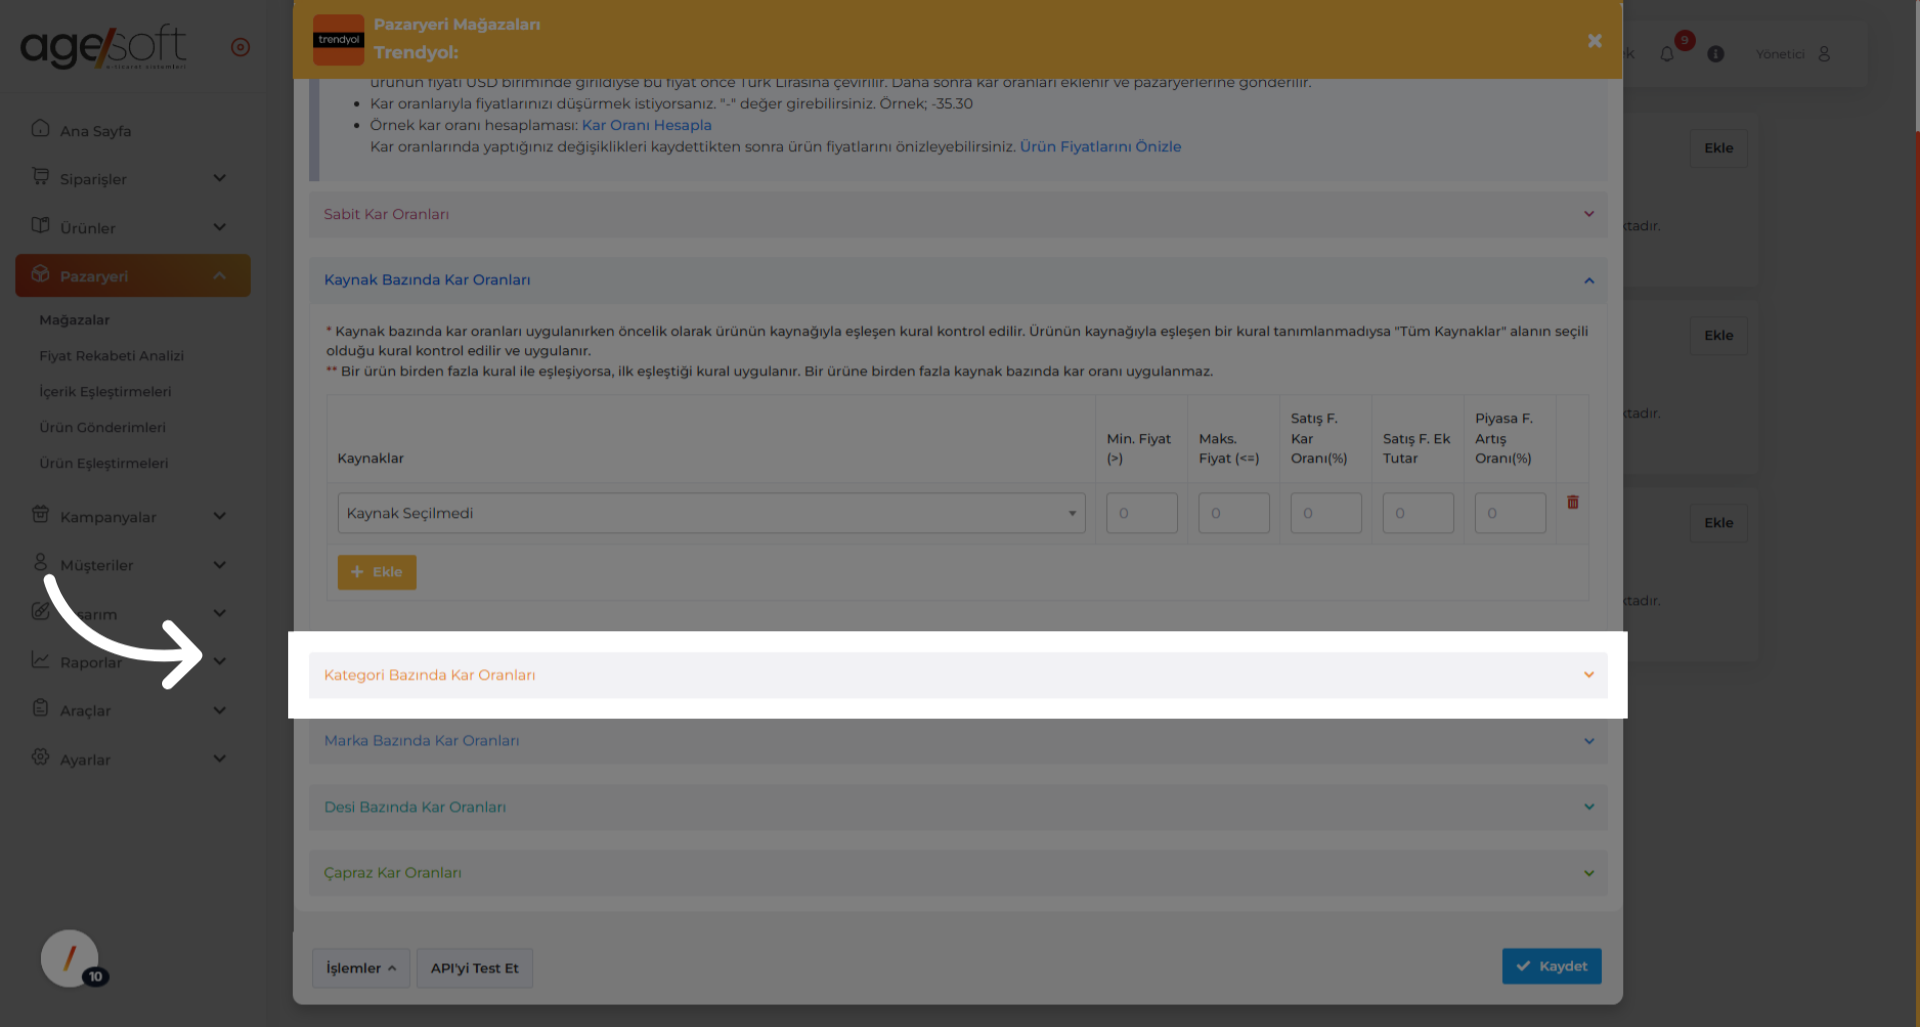This screenshot has height=1027, width=1920.
Task: Click the Min. Fiyat input field
Action: point(1142,513)
